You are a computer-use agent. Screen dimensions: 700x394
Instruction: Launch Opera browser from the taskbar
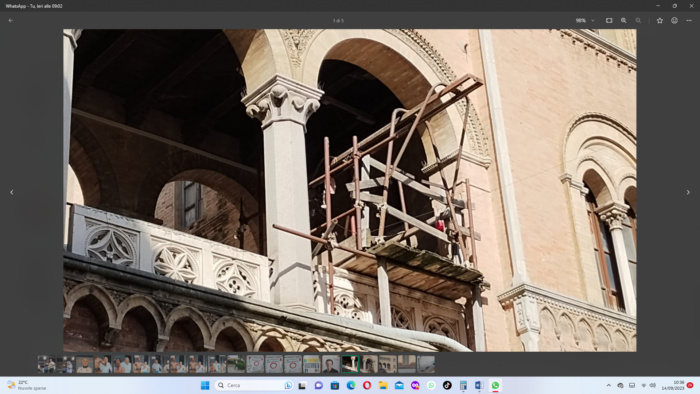click(367, 386)
